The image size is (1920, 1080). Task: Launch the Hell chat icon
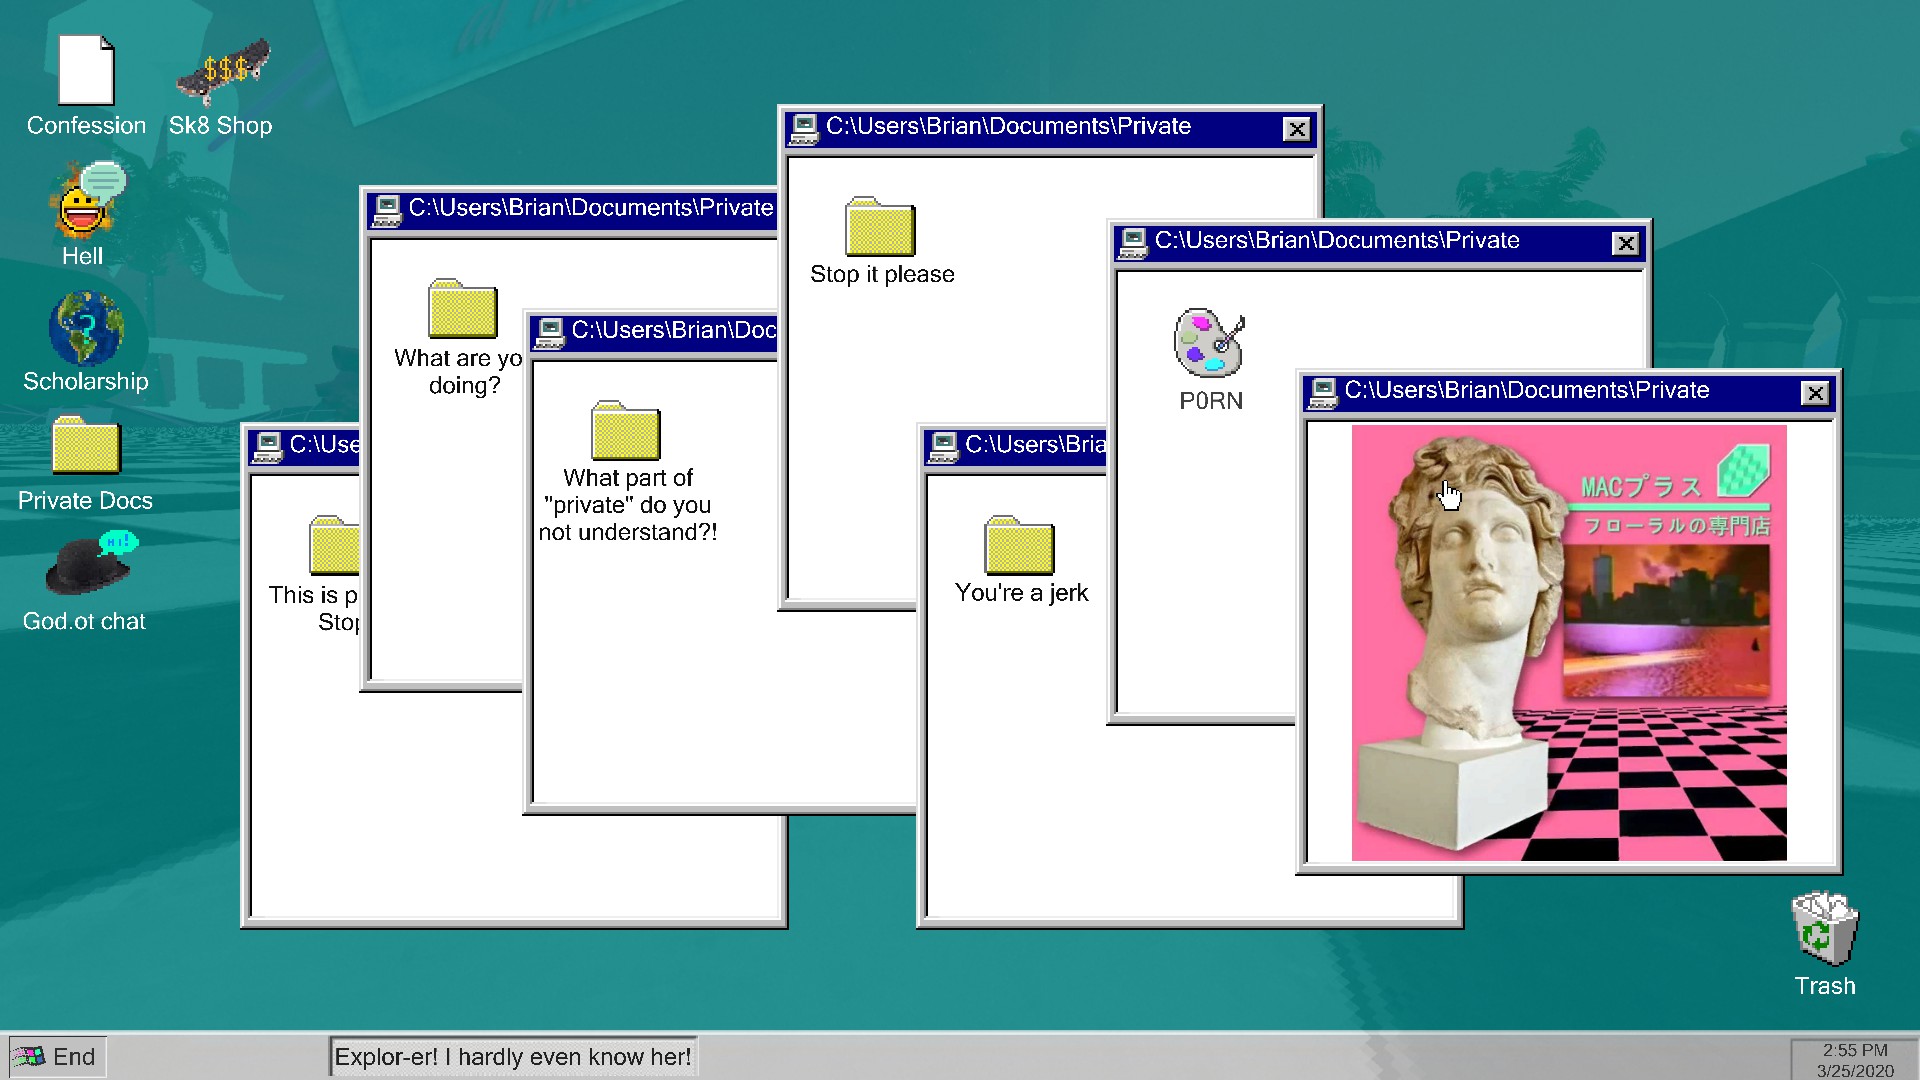click(x=86, y=201)
